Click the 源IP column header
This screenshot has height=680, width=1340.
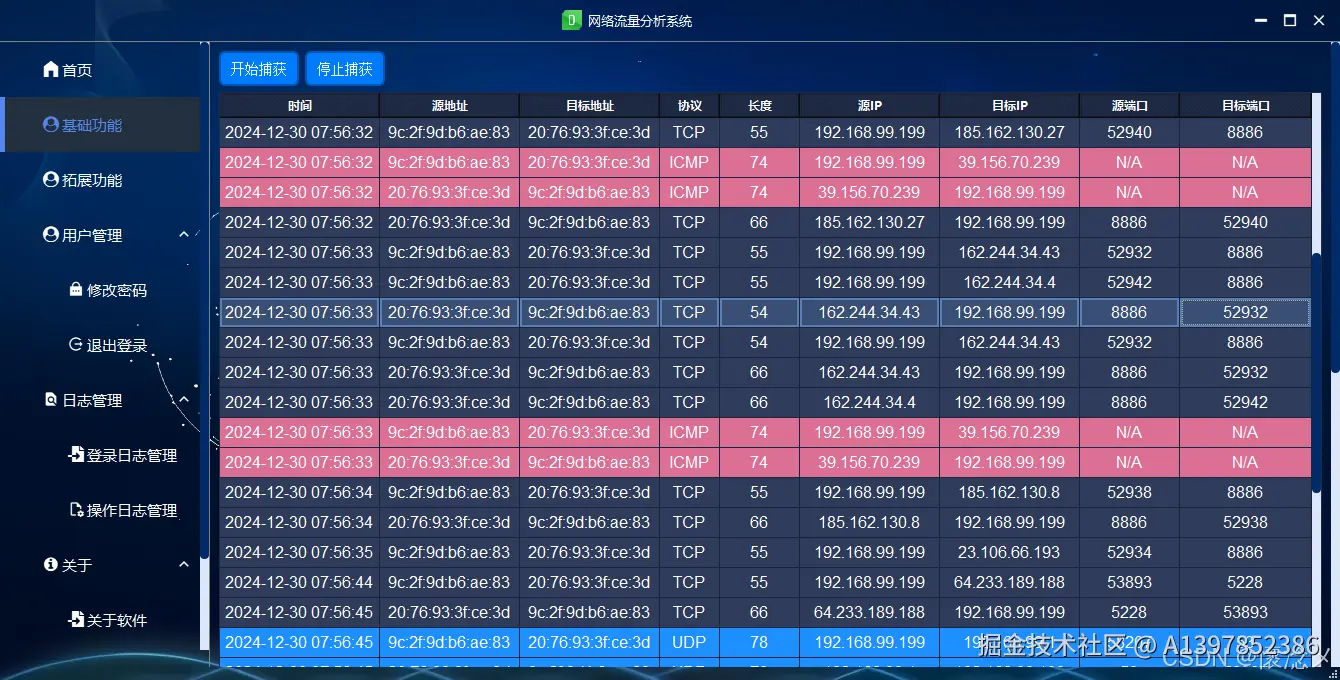pyautogui.click(x=869, y=105)
